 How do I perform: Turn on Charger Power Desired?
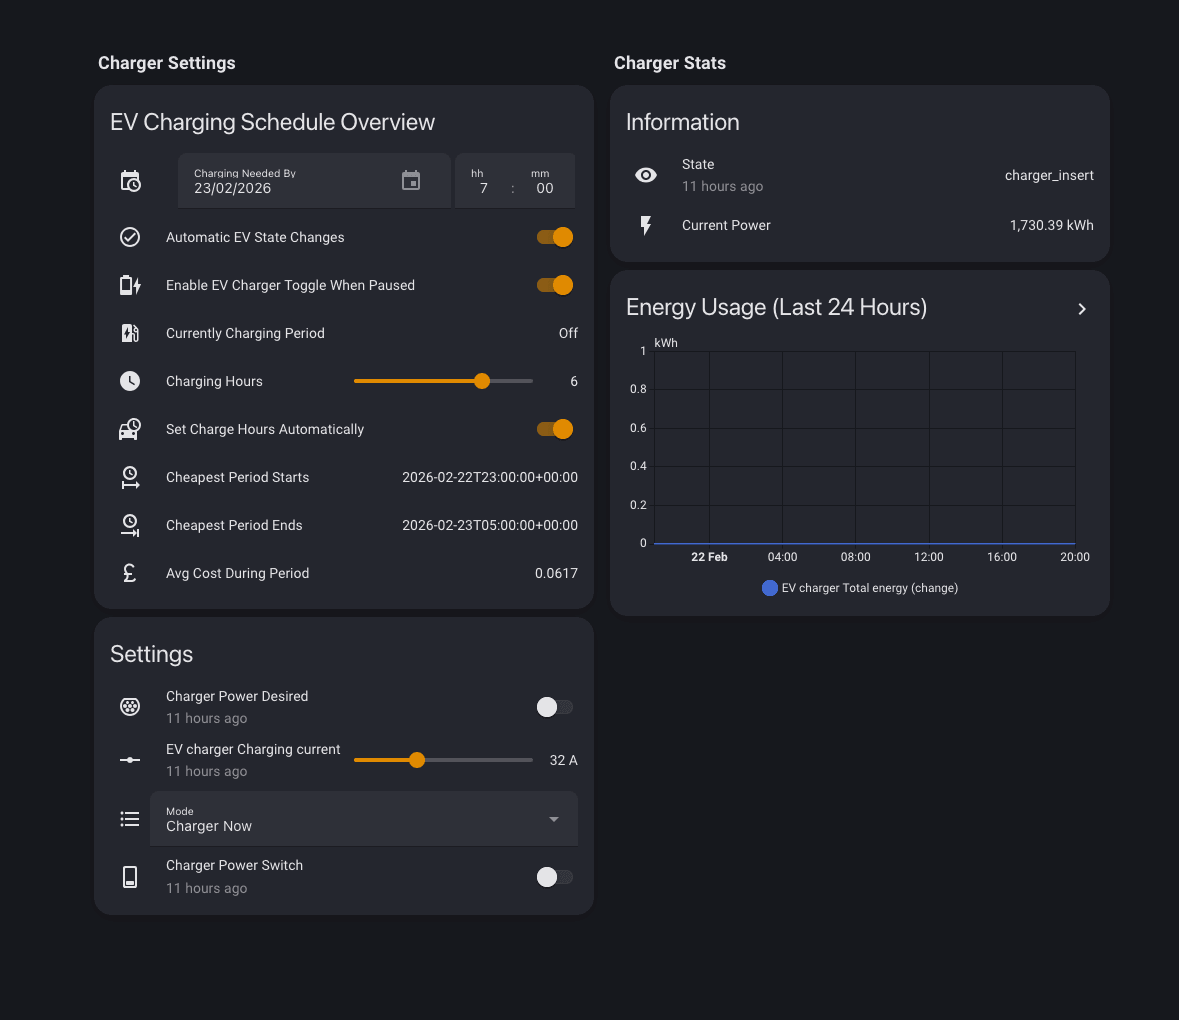point(554,707)
